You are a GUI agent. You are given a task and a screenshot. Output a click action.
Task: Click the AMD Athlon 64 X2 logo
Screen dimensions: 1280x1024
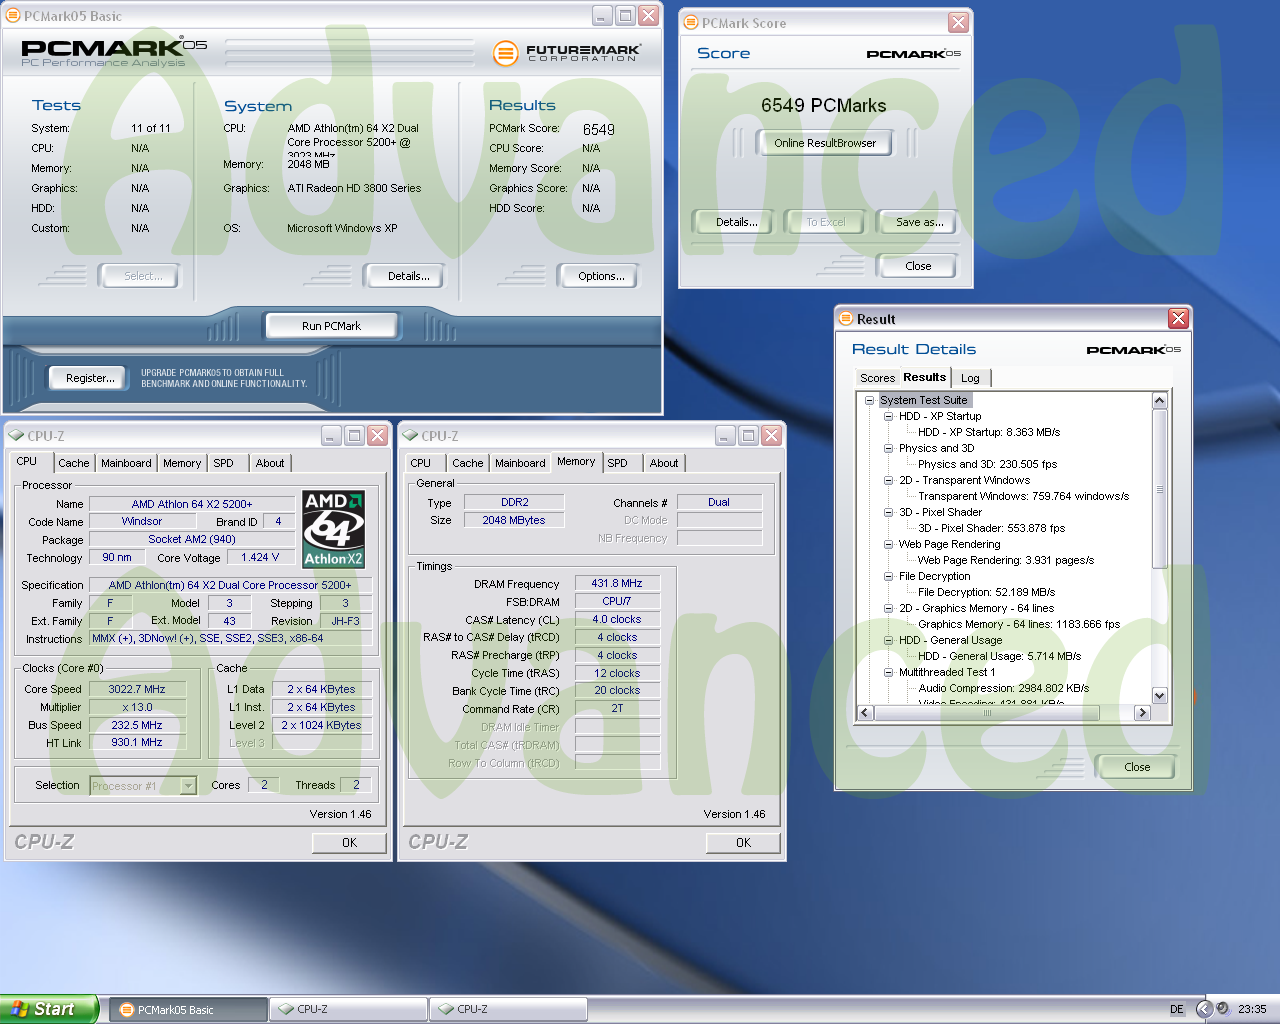[333, 529]
